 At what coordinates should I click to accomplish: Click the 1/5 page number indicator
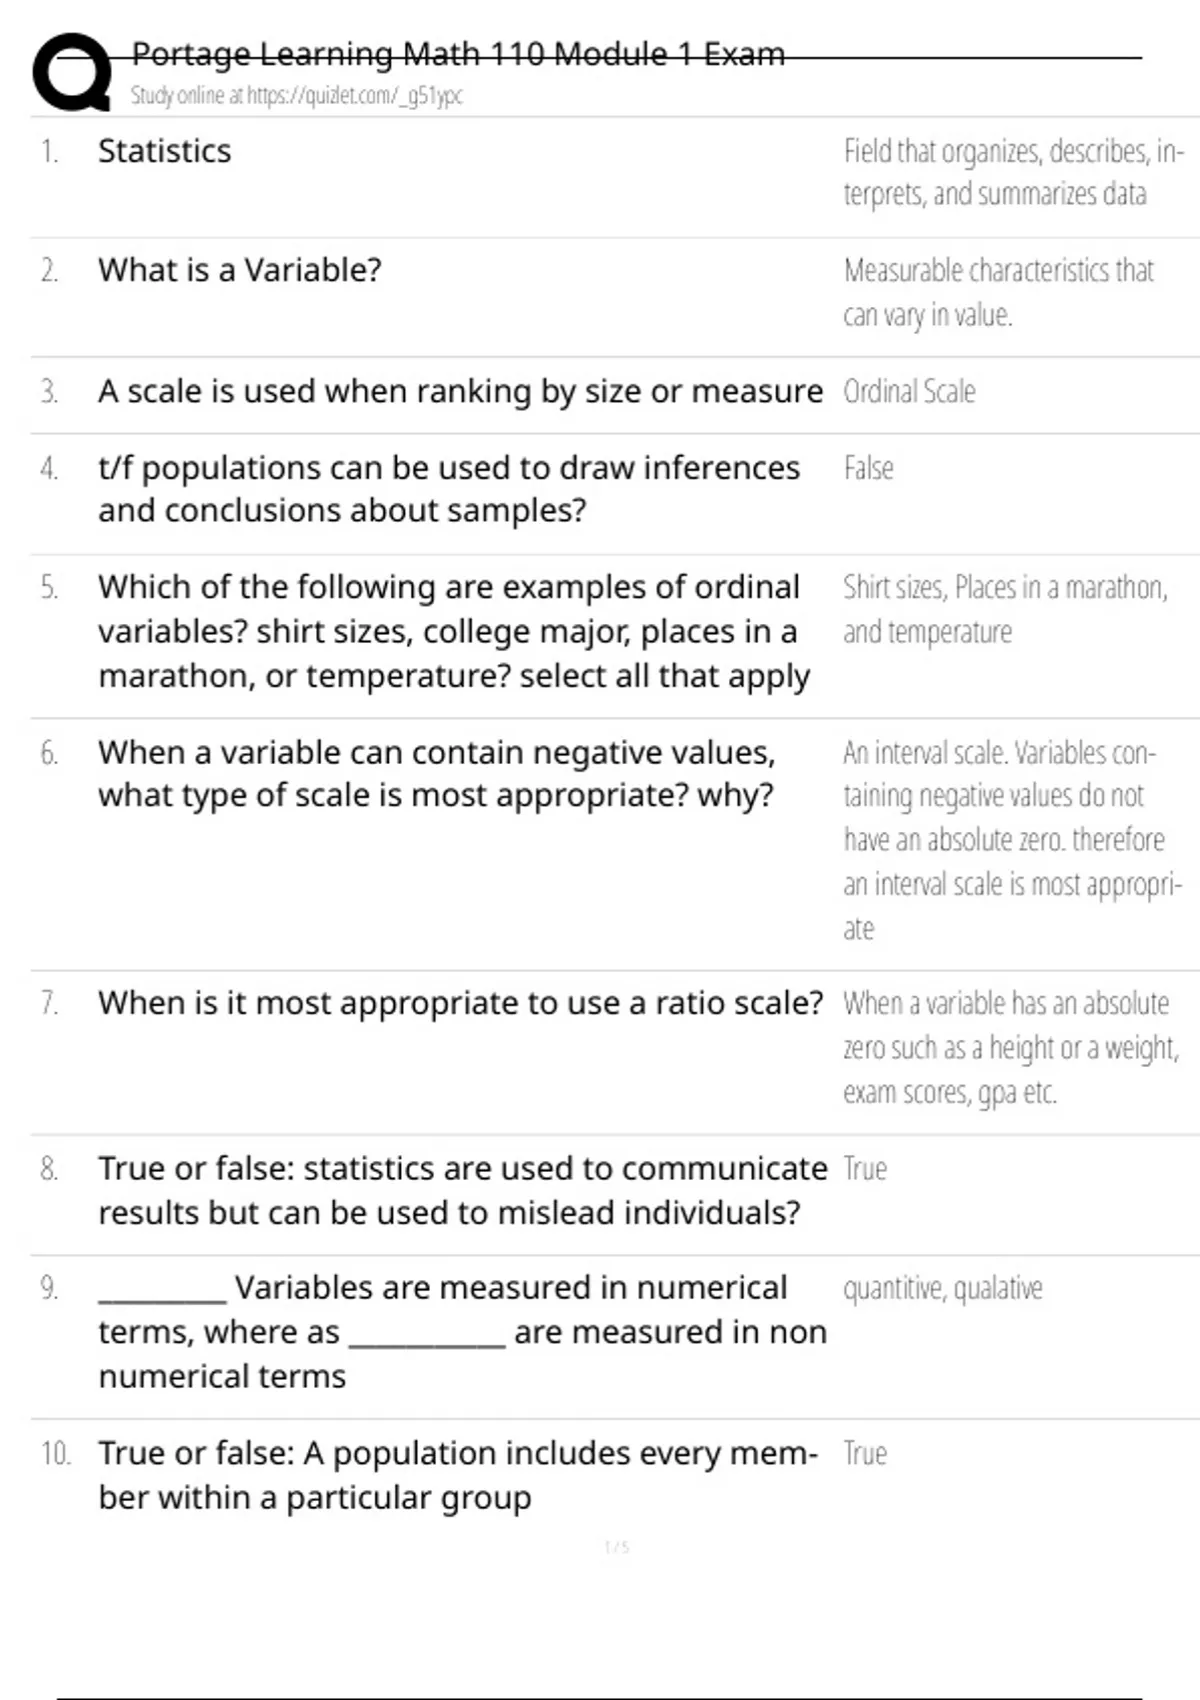617,1547
